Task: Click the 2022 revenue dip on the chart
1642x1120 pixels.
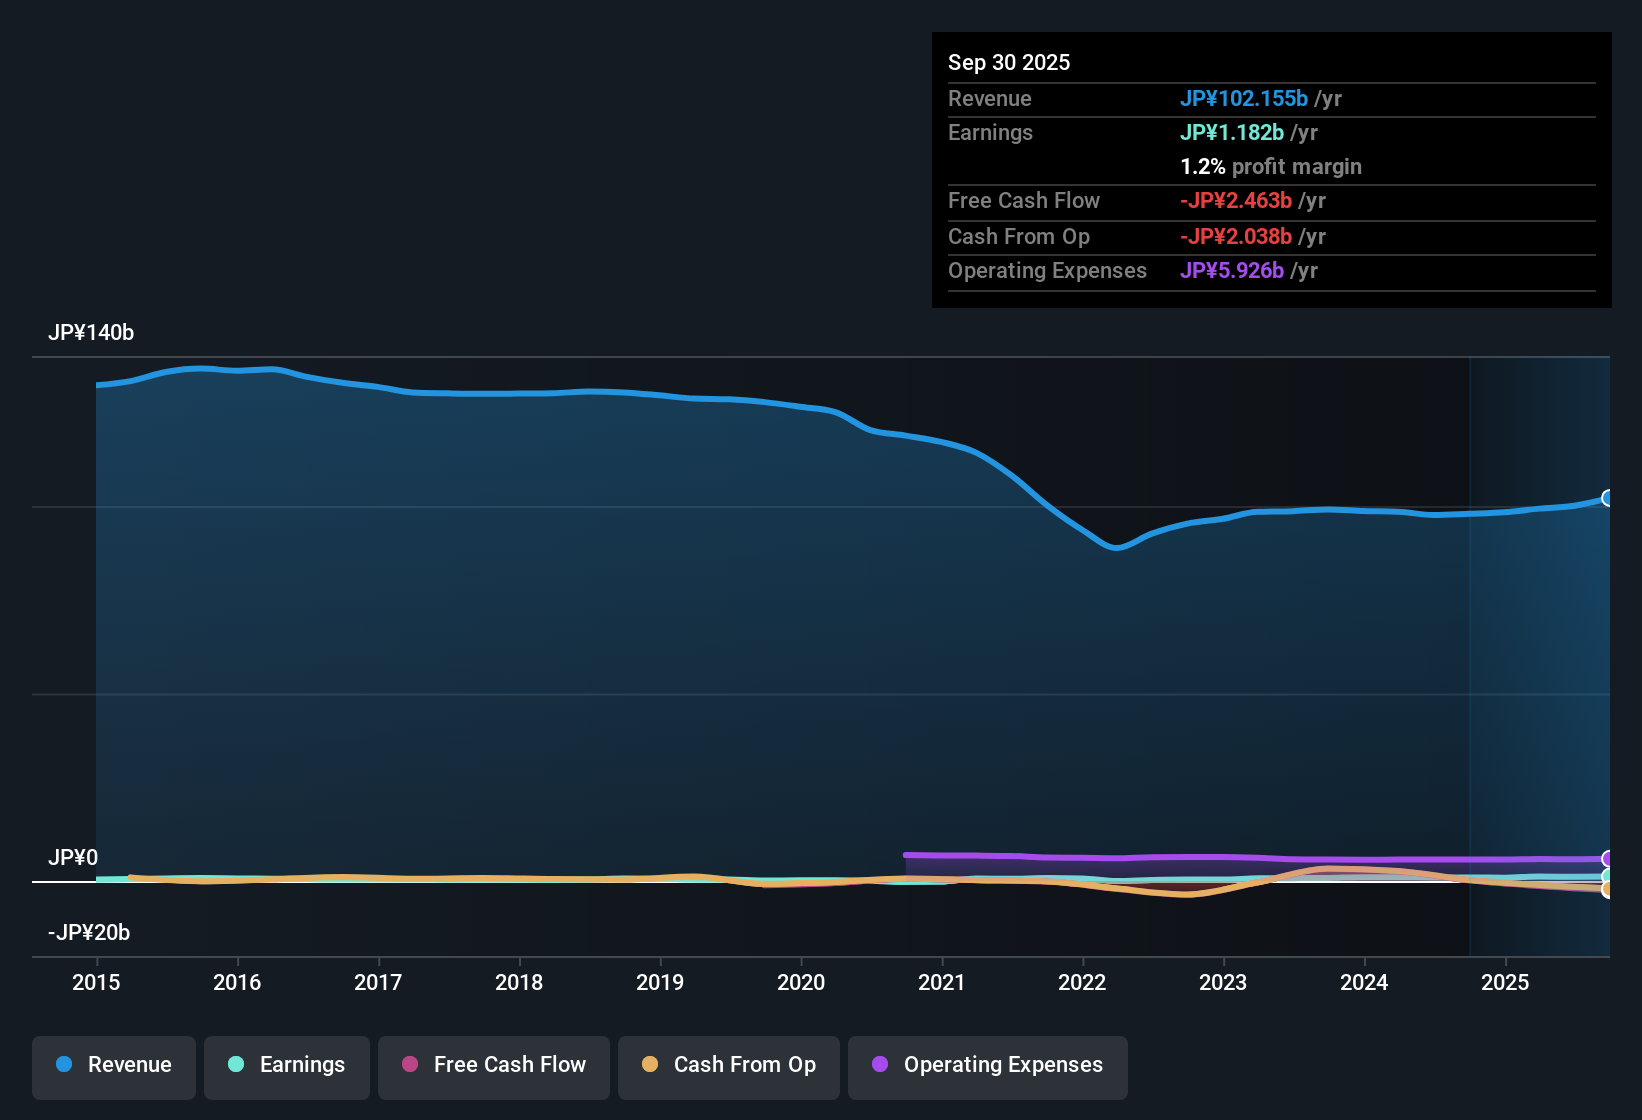Action: coord(1114,548)
